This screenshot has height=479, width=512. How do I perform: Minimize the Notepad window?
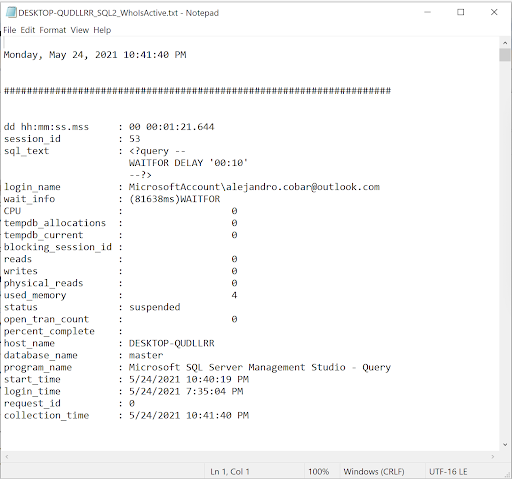tap(428, 12)
